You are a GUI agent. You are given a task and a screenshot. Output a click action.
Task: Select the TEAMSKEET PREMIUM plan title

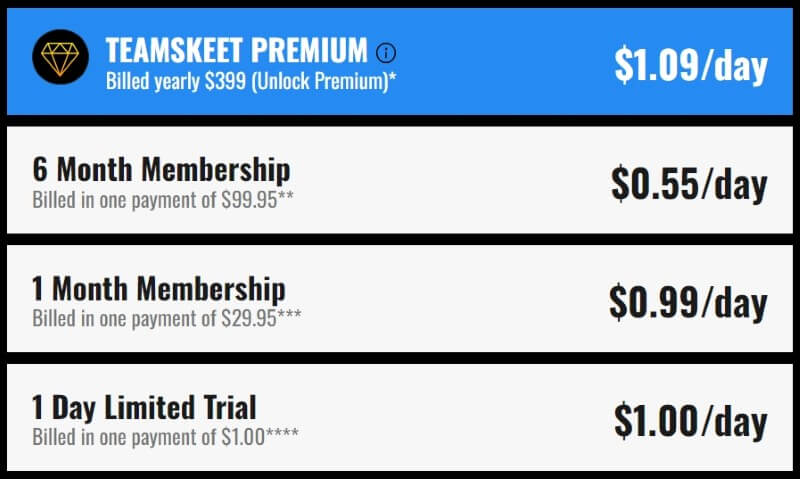click(236, 50)
